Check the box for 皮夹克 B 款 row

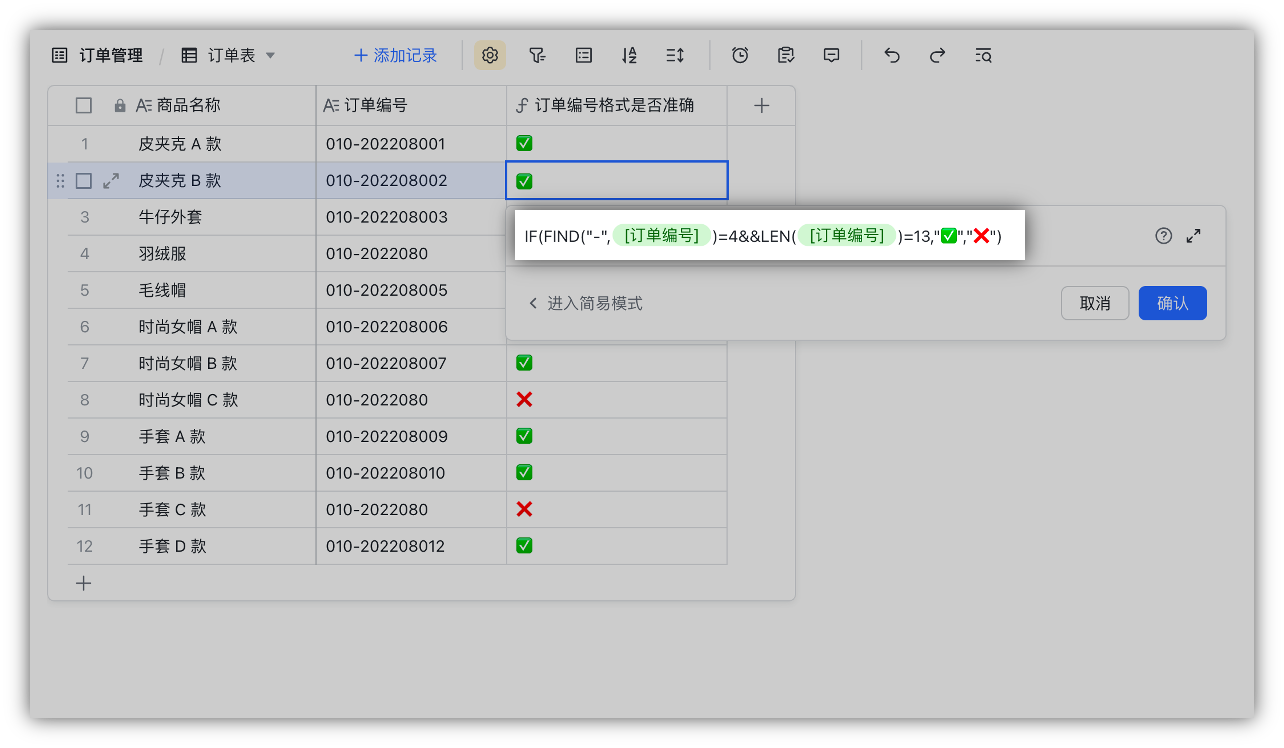click(x=84, y=181)
